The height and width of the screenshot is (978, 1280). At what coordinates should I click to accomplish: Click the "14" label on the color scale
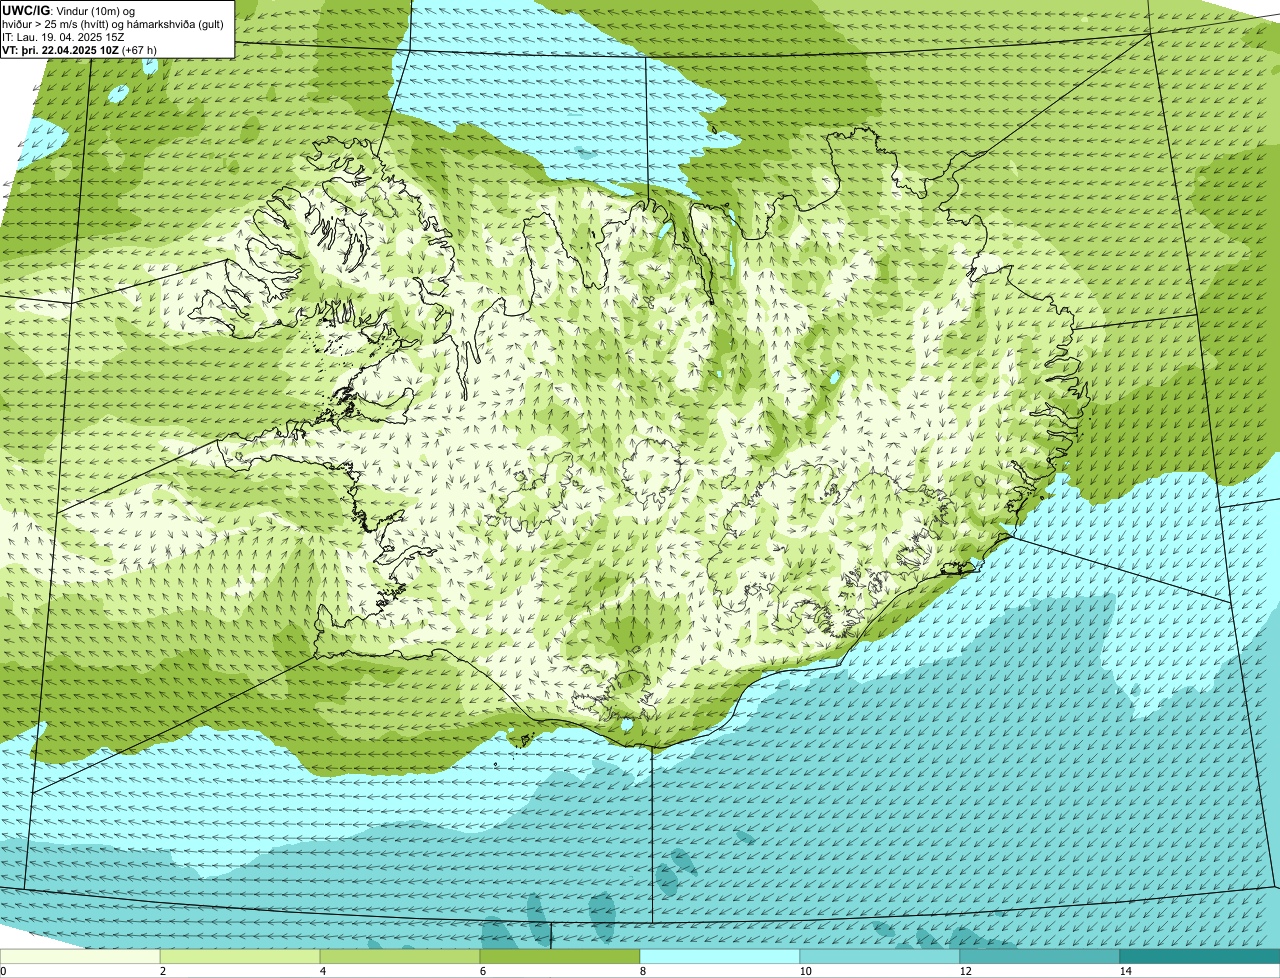[1125, 971]
